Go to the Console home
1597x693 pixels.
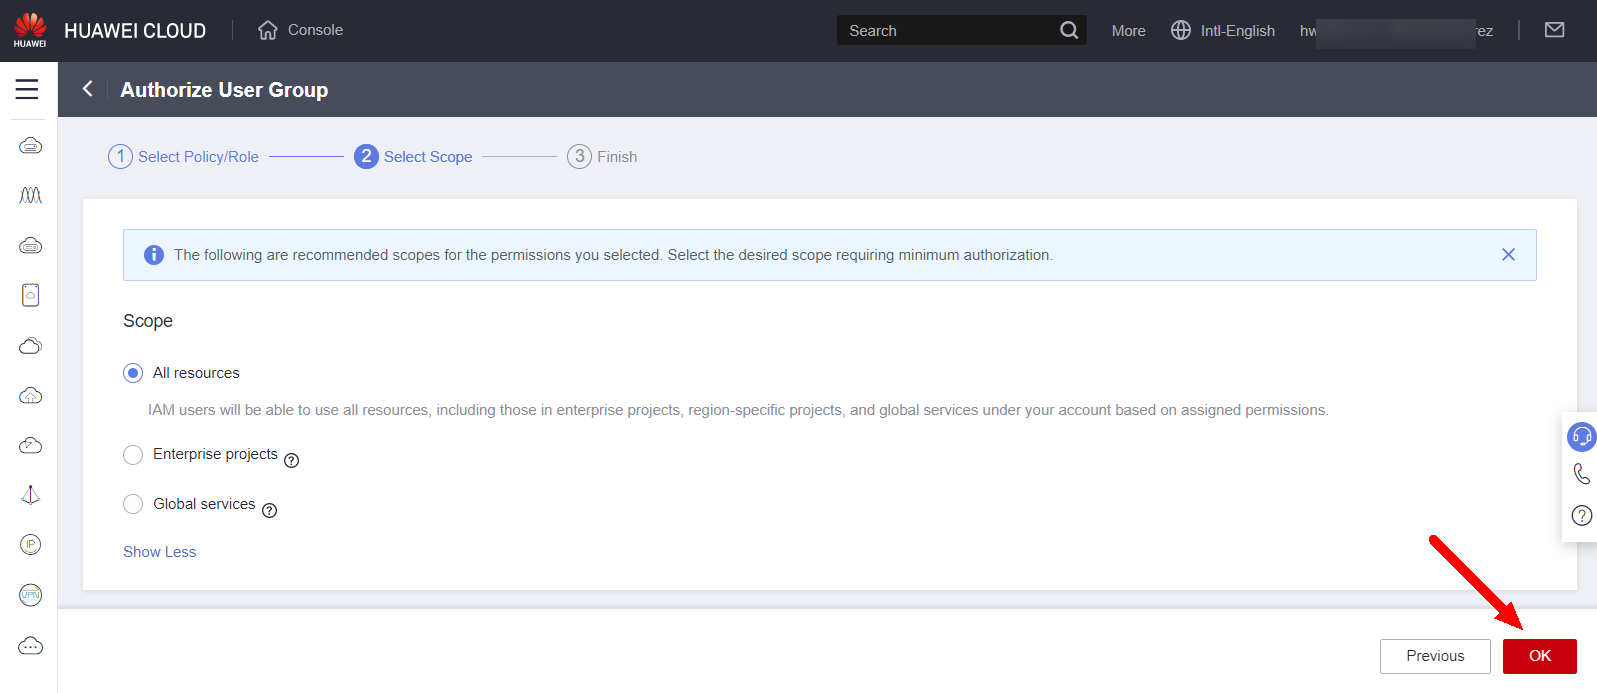[x=301, y=30]
